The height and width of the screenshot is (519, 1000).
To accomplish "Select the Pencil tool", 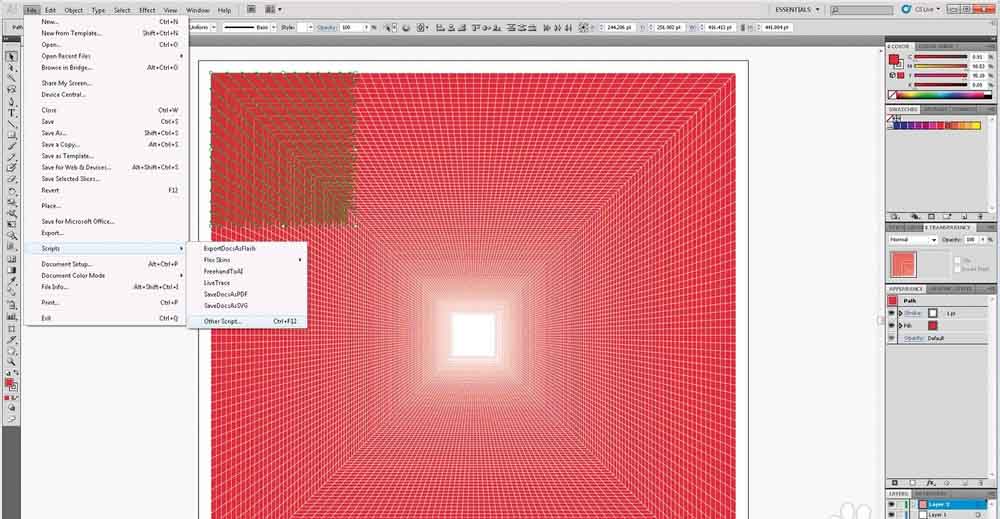I will click(x=11, y=157).
